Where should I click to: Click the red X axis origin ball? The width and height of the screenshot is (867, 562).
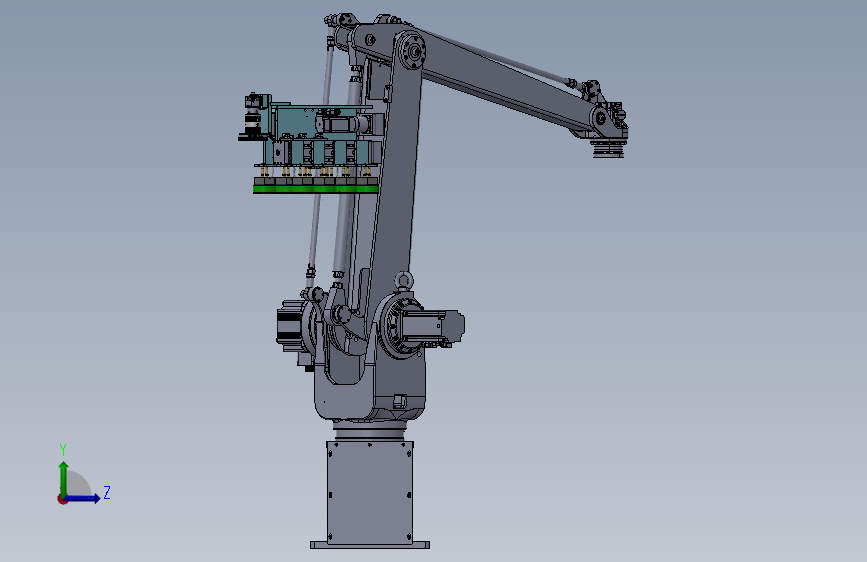tap(62, 499)
